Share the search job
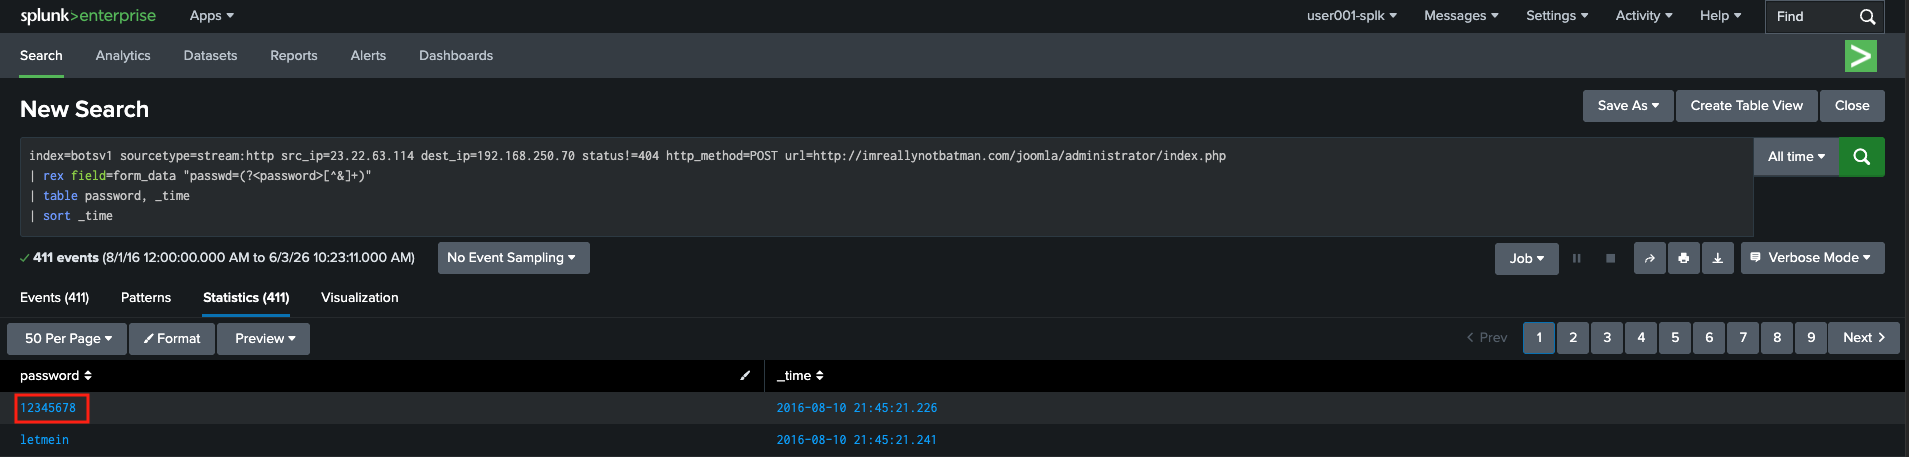This screenshot has height=457, width=1909. tap(1650, 258)
